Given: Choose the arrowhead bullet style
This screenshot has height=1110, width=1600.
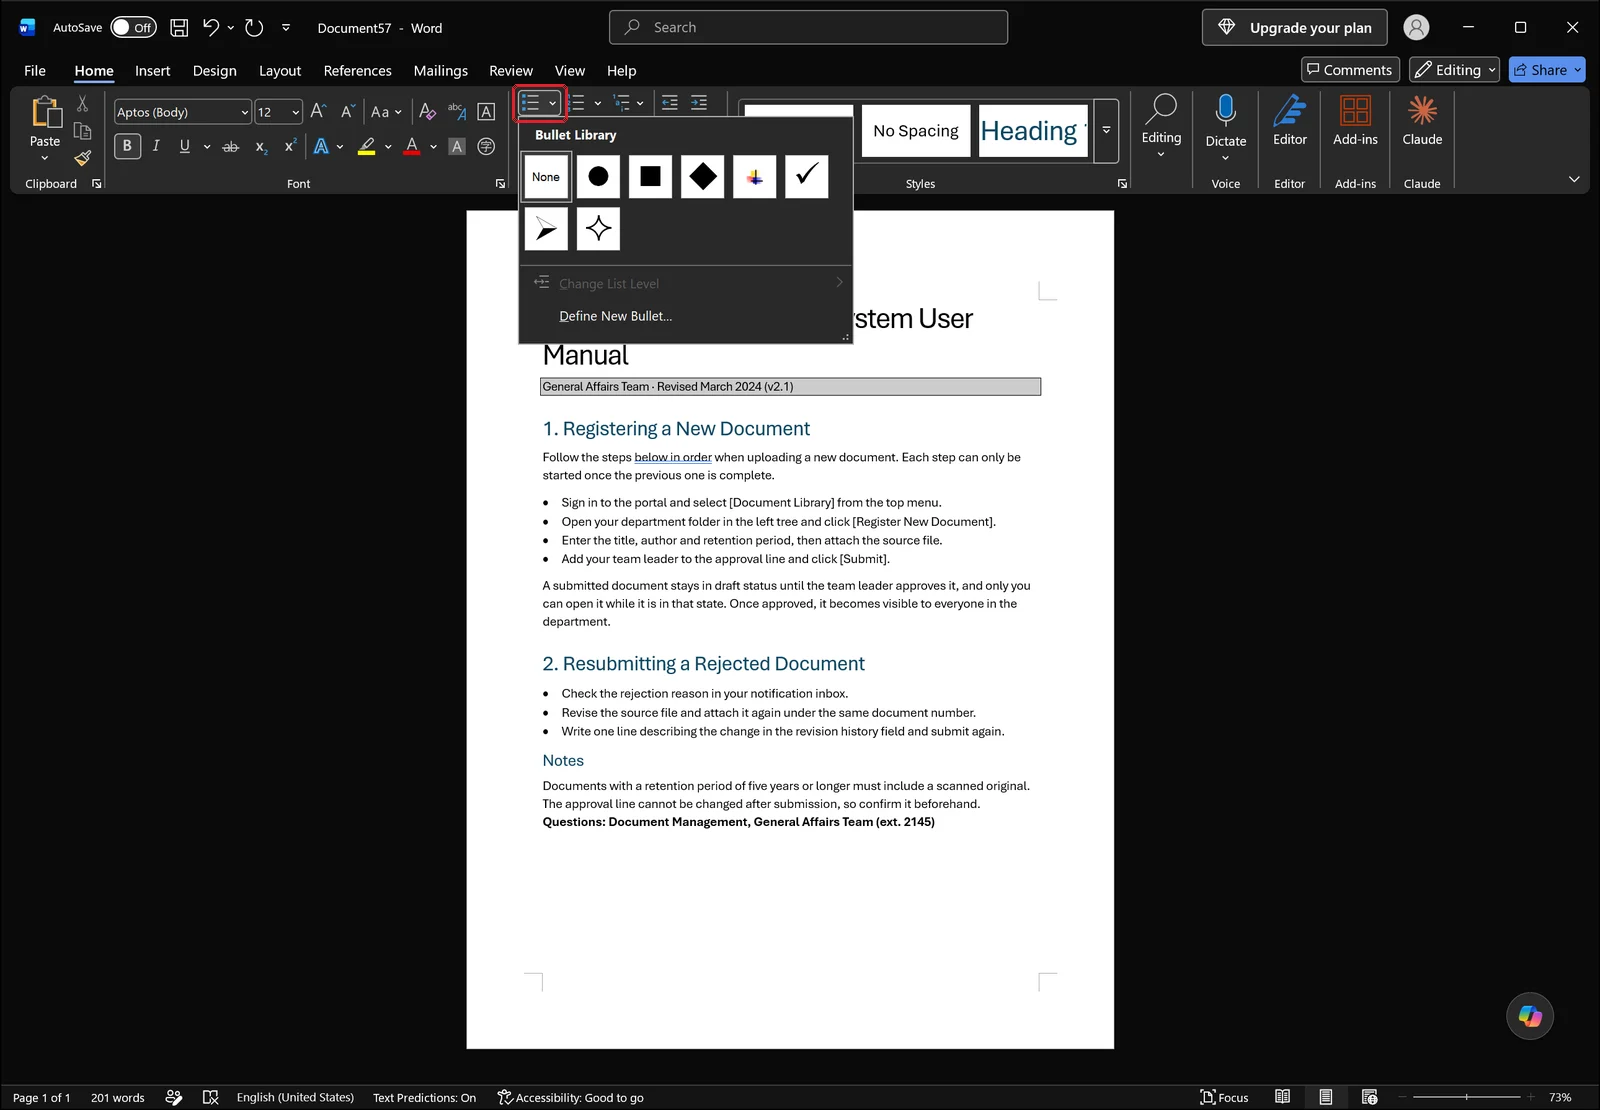Looking at the screenshot, I should (x=546, y=229).
